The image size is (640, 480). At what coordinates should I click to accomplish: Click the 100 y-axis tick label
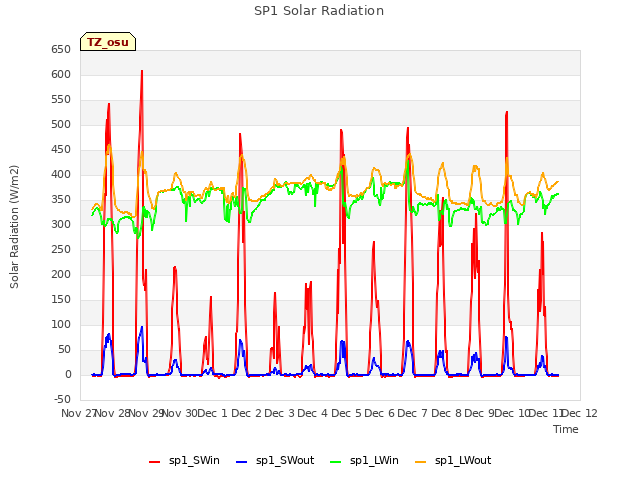pos(61,324)
